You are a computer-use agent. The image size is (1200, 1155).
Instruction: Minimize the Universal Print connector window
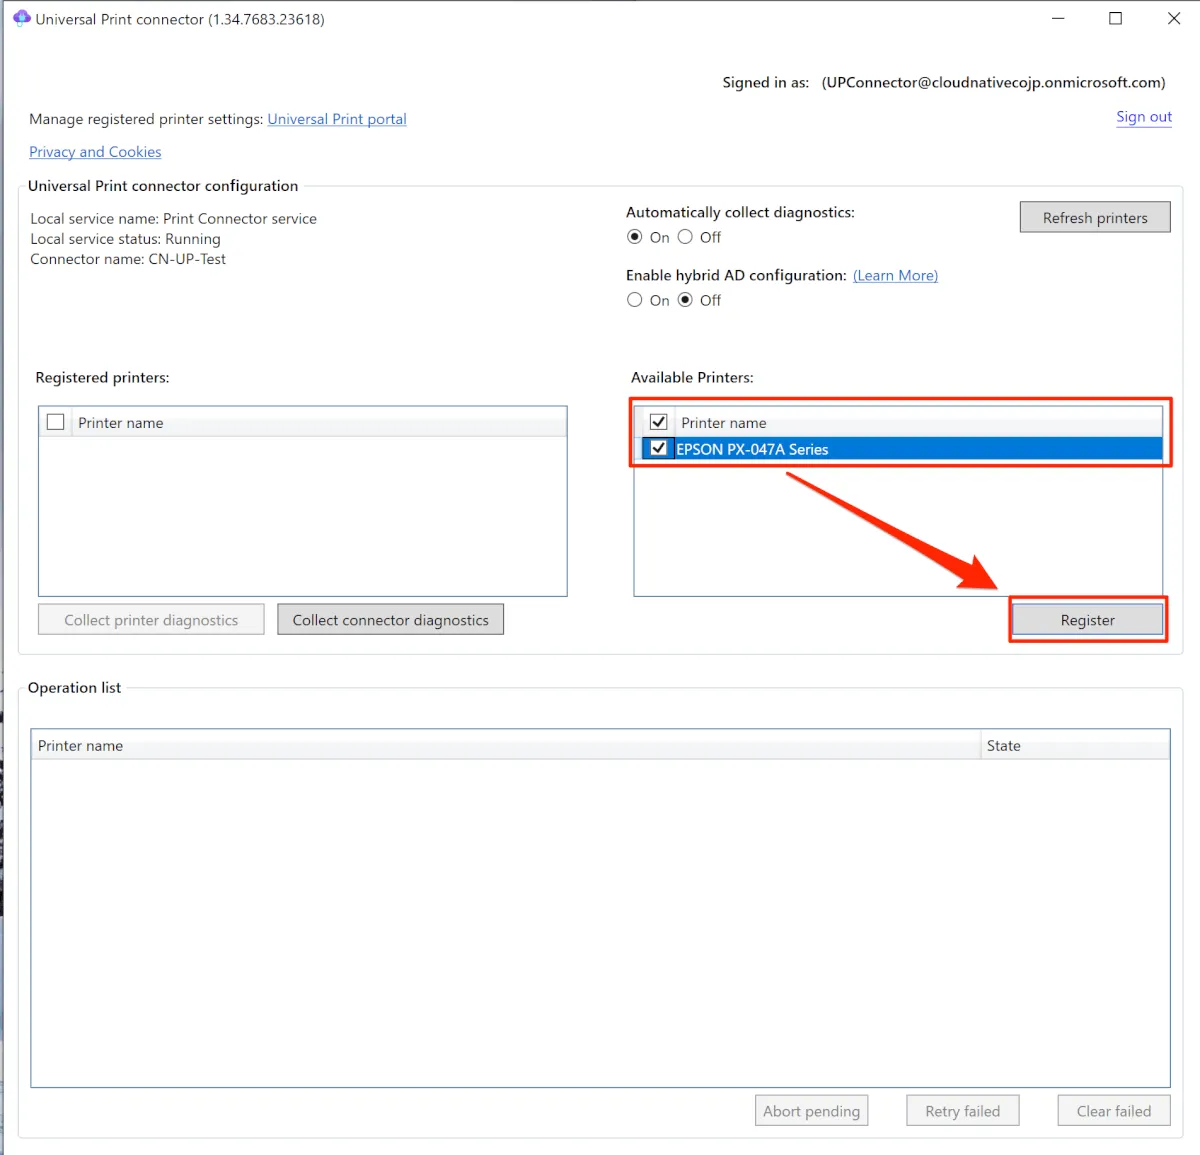(x=1058, y=18)
